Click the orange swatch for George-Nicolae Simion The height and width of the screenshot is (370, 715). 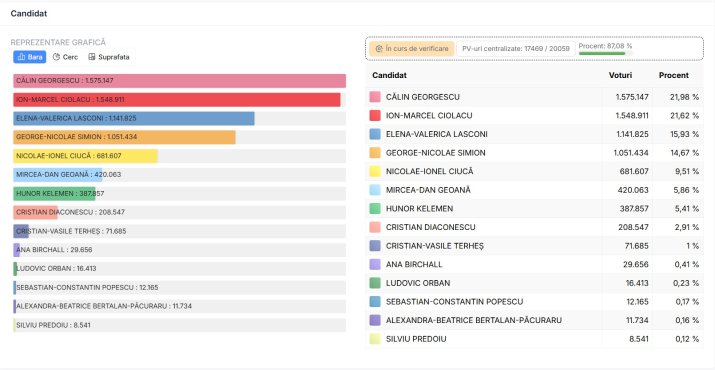[x=375, y=153]
